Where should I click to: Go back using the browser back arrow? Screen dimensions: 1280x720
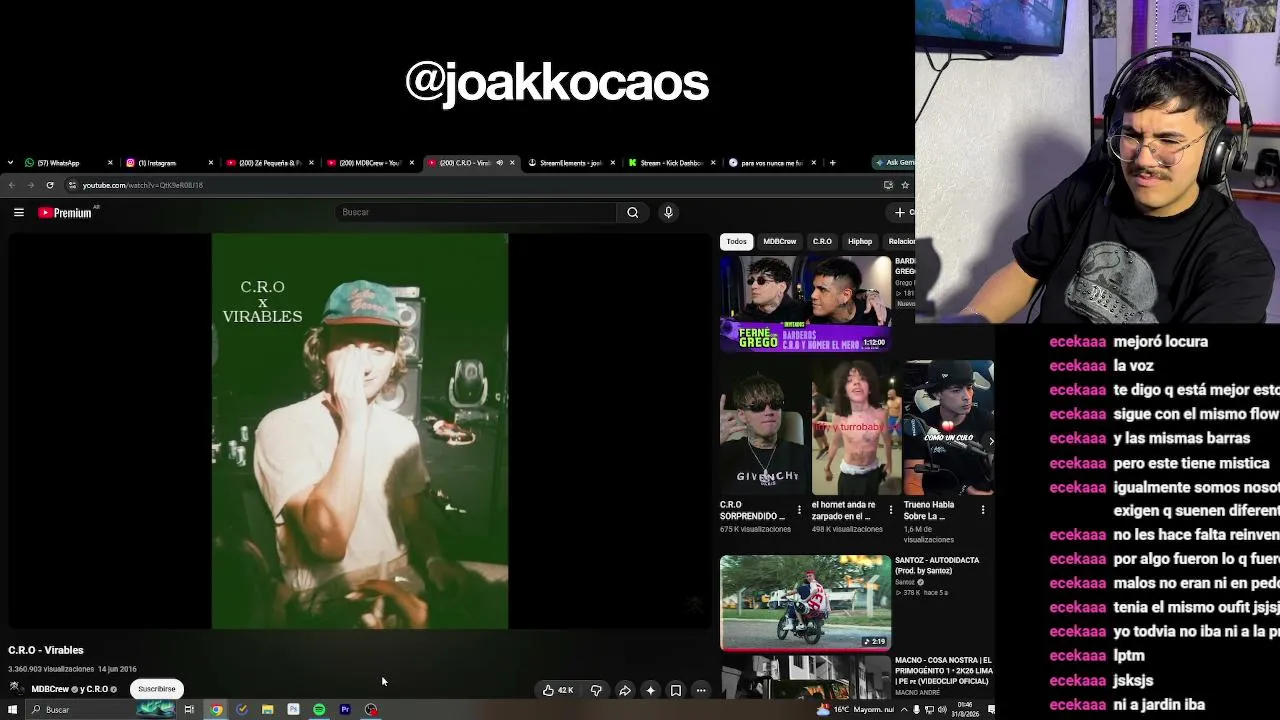click(x=12, y=185)
